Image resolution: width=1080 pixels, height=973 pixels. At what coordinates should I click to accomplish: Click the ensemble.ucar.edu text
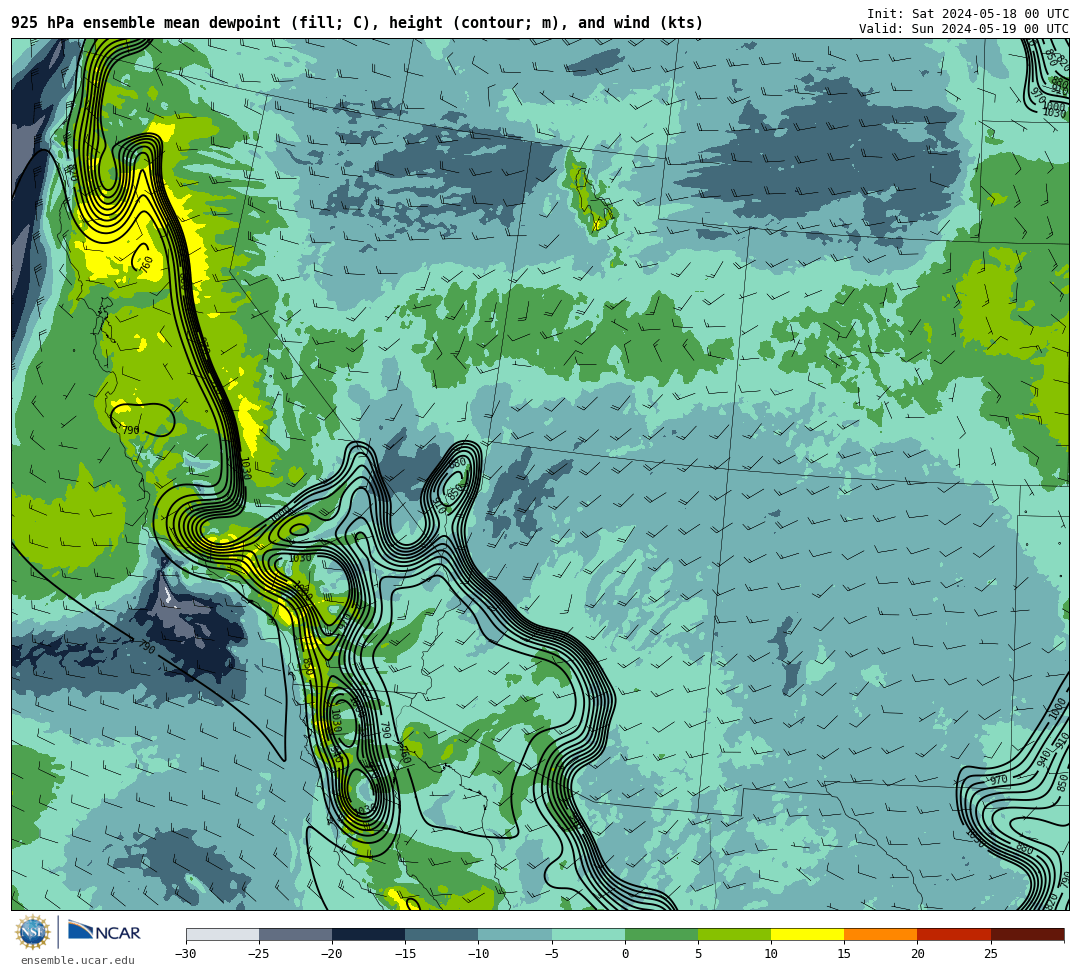[x=78, y=960]
